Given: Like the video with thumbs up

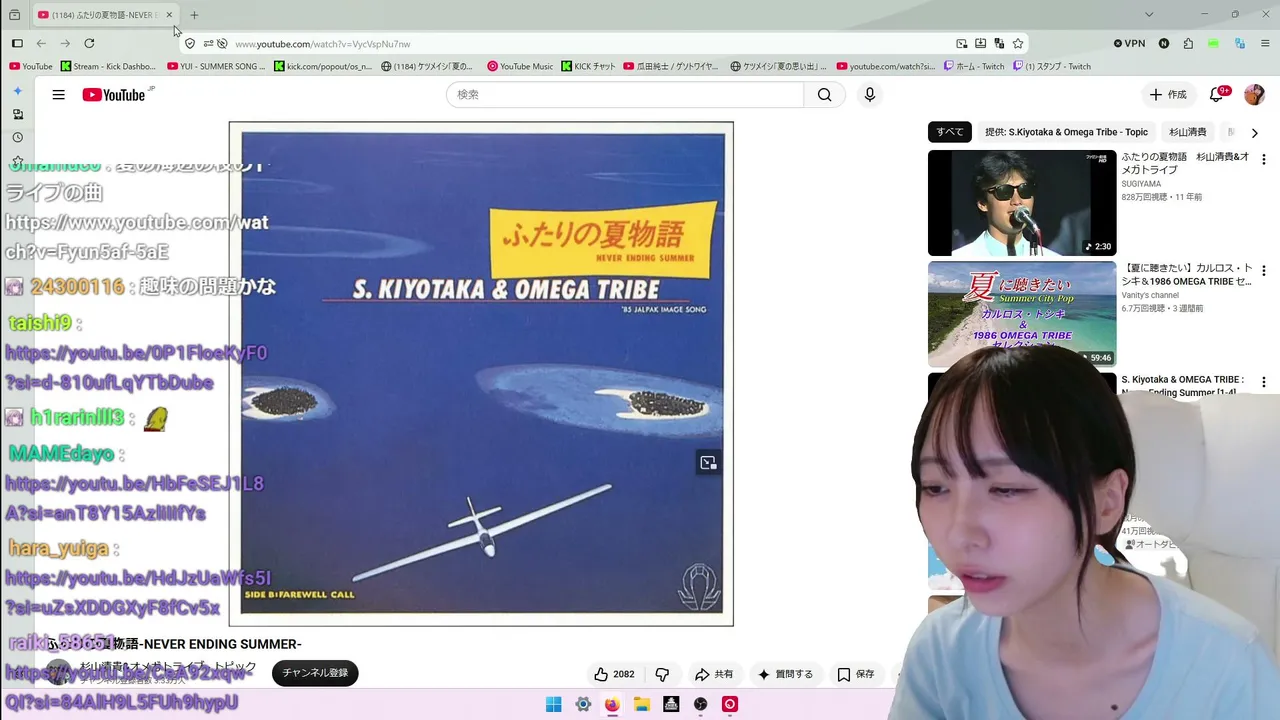Looking at the screenshot, I should (614, 674).
